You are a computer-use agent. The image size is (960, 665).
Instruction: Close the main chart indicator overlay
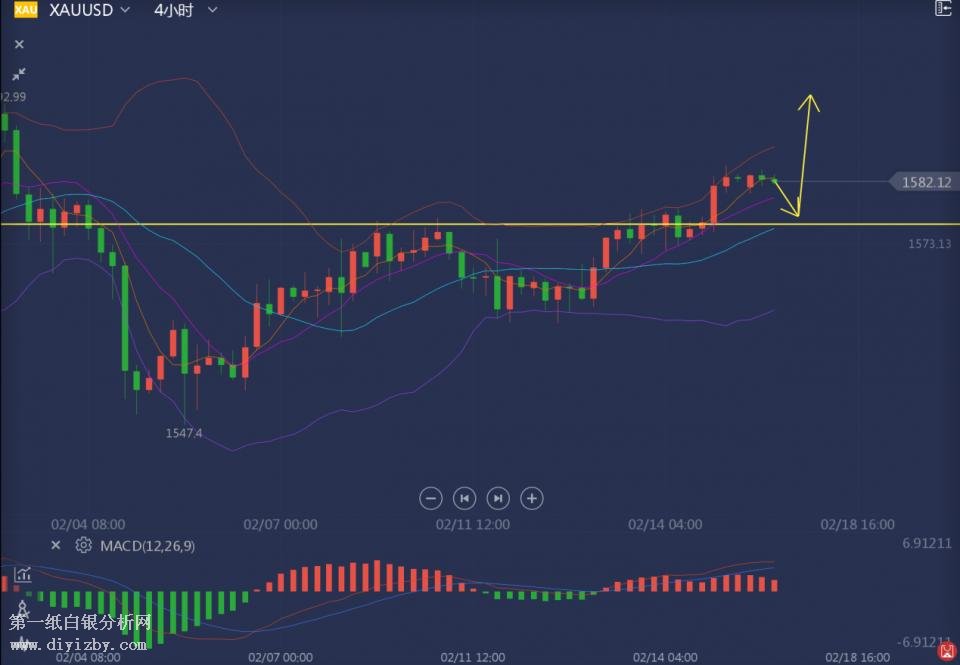coord(19,45)
